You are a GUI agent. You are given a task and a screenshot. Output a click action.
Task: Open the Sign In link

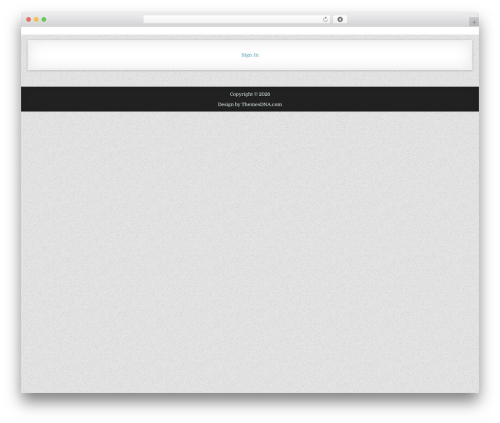(250, 55)
